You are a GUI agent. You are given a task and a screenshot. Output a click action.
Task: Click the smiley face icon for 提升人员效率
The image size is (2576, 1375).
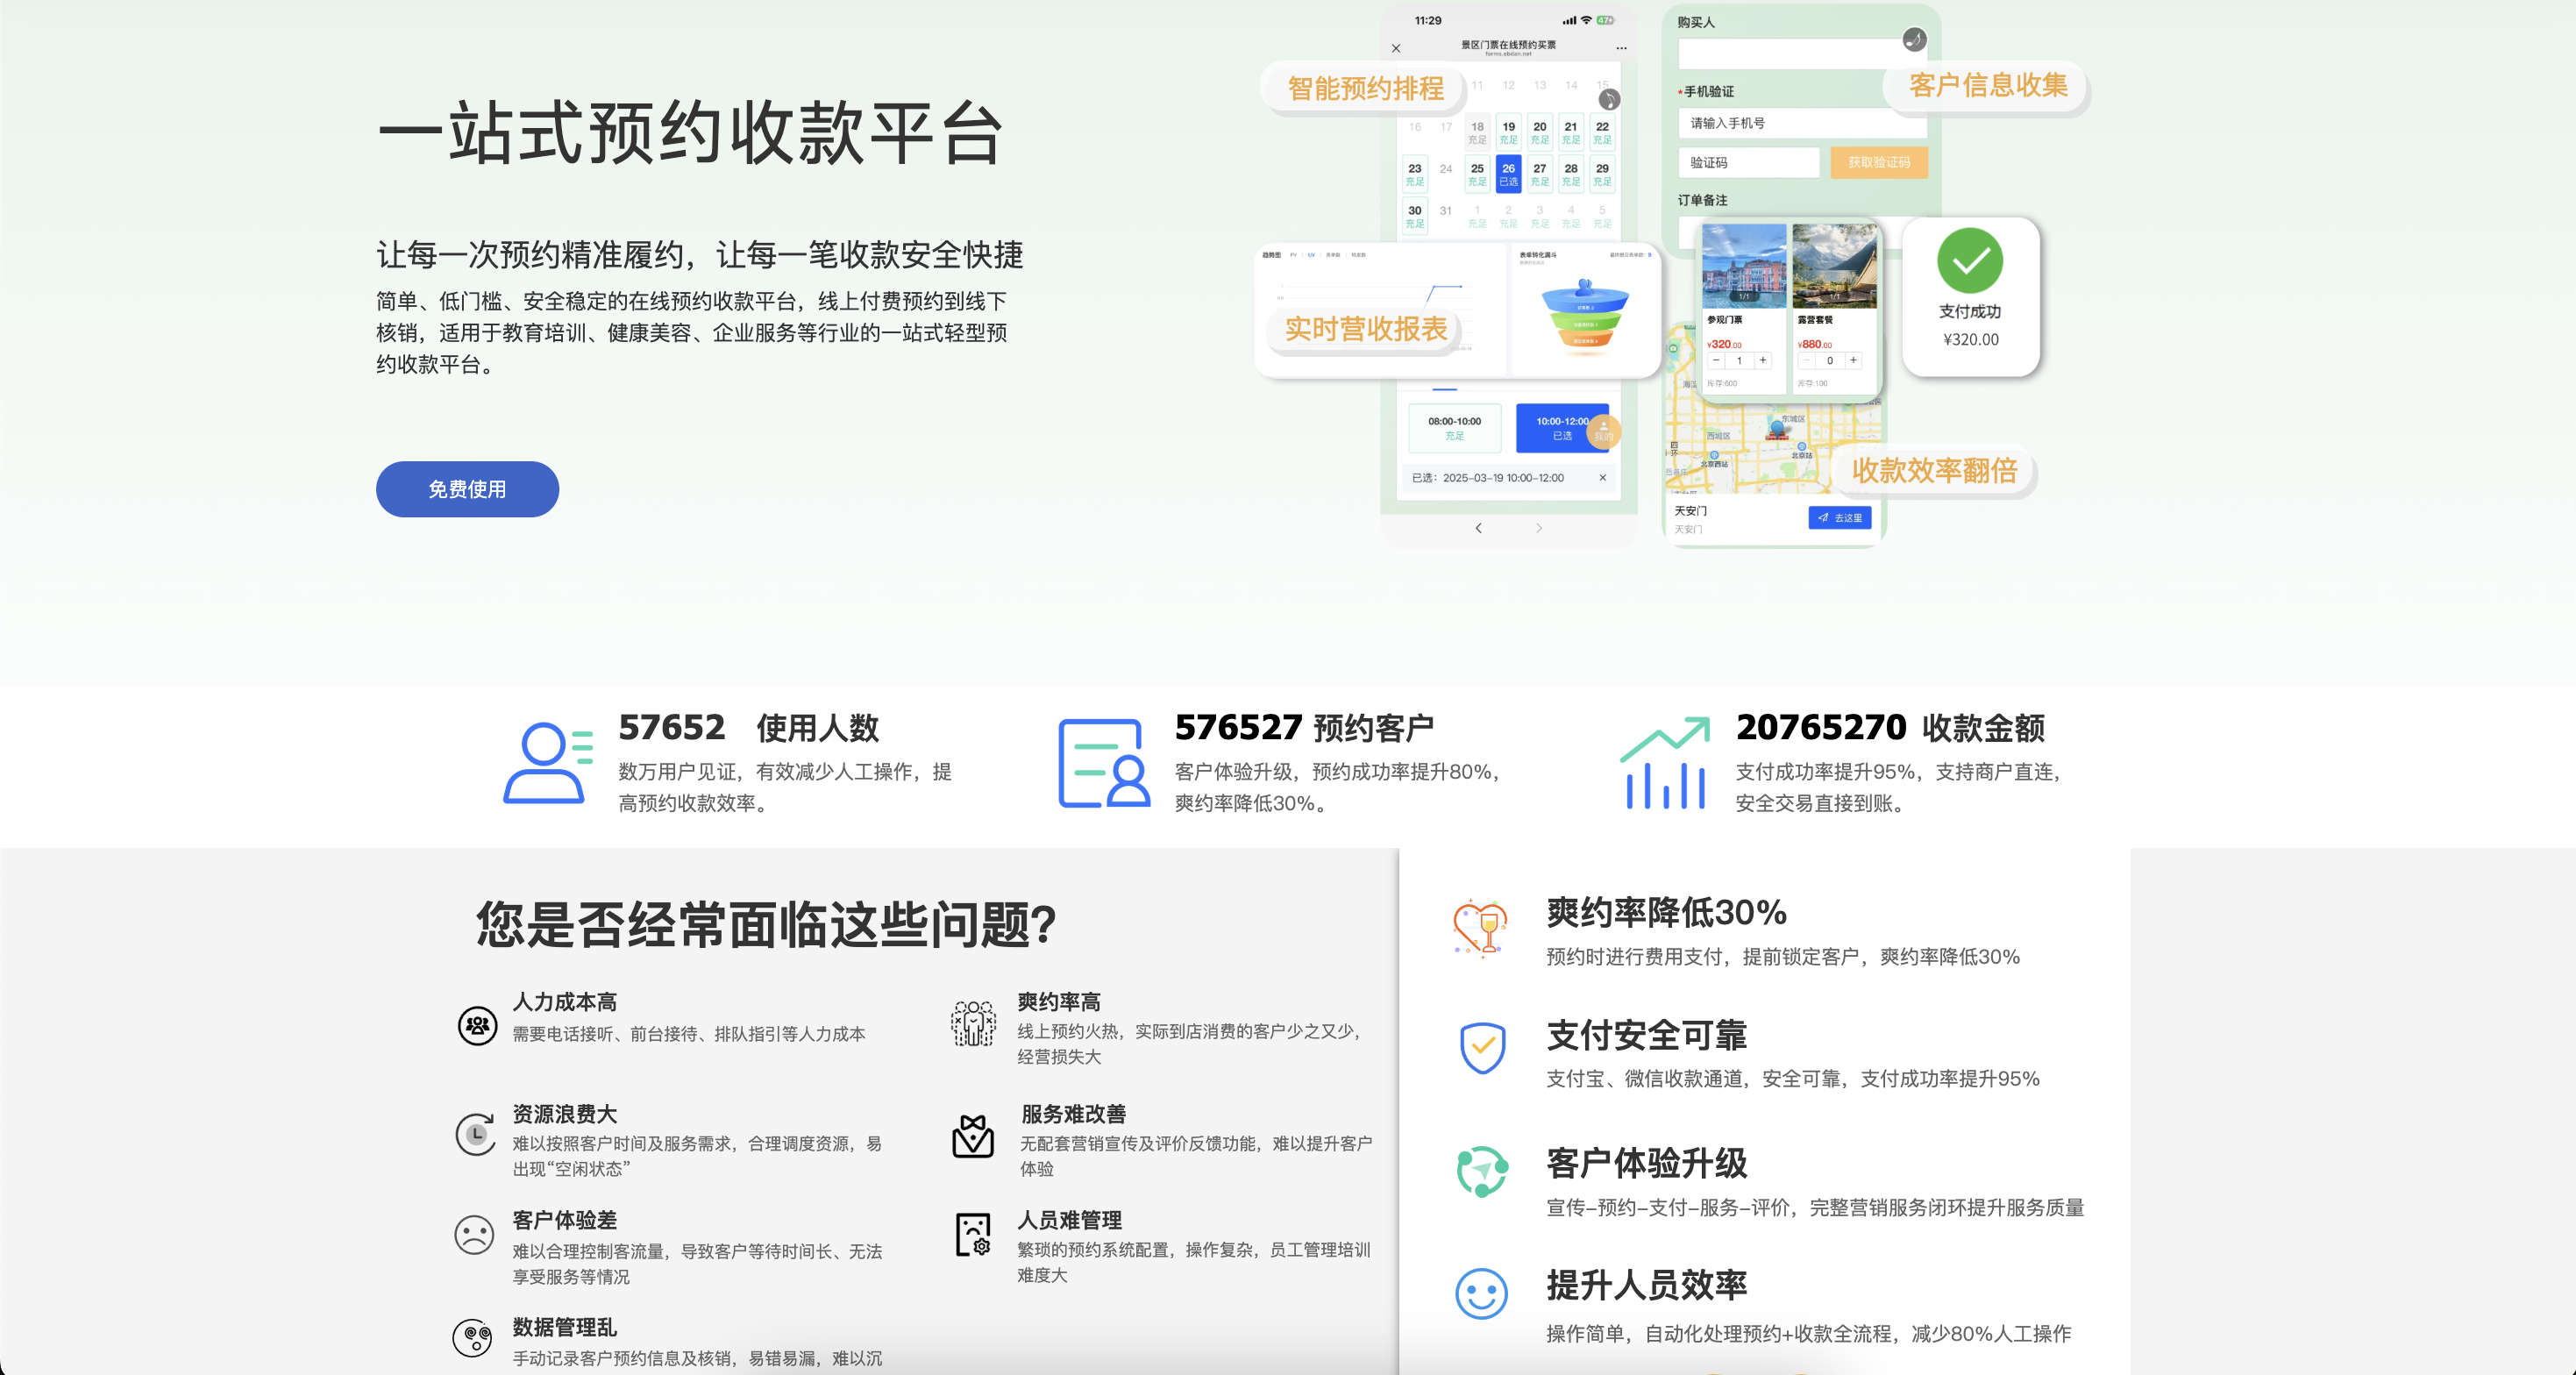pos(1480,1294)
